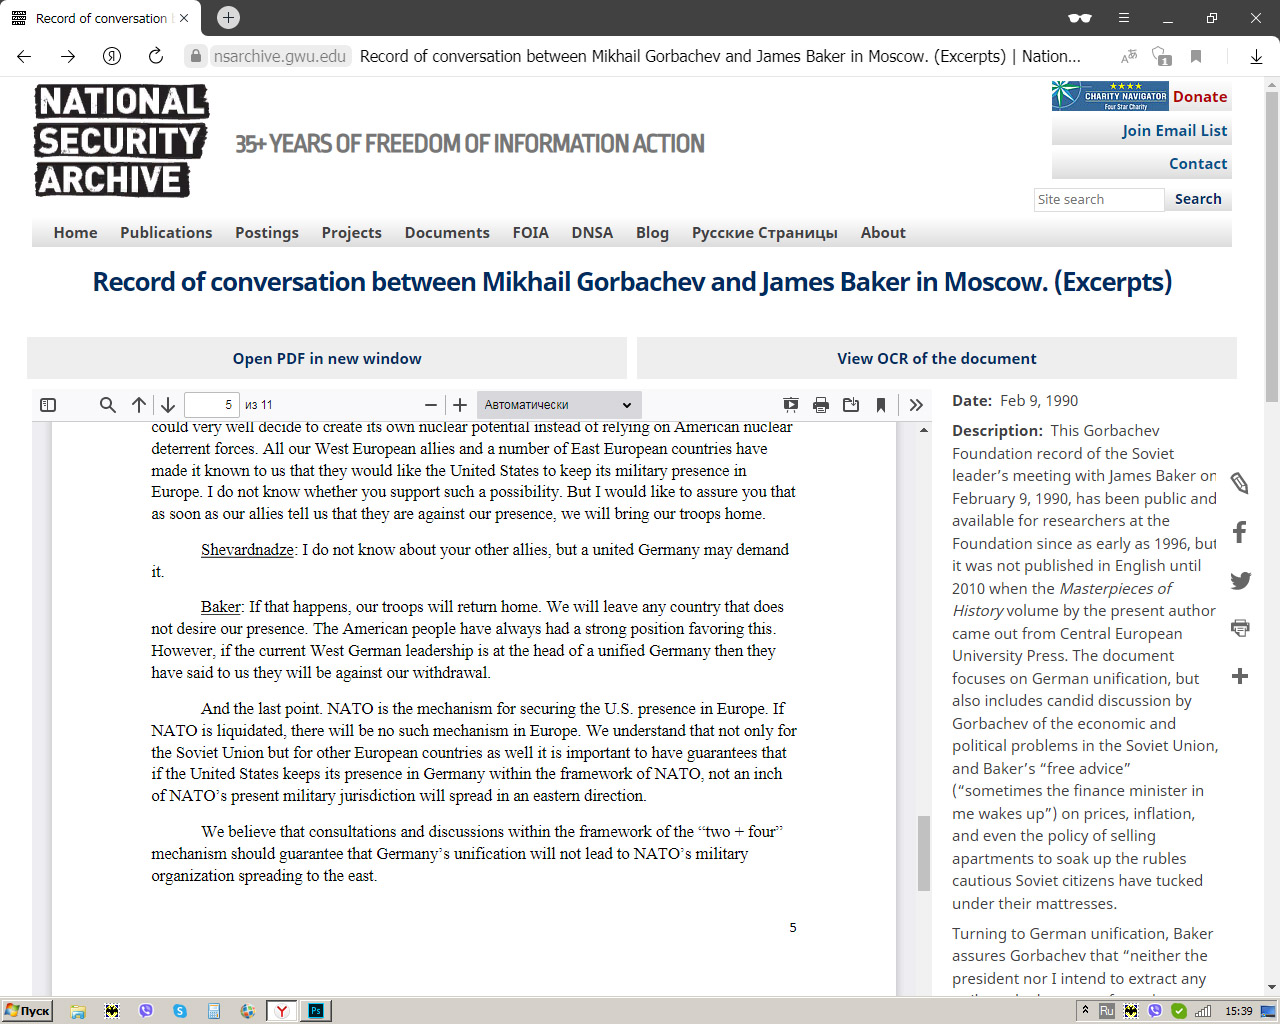1280x1024 pixels.
Task: Open the PDF zoom level dropdown
Action: (x=559, y=405)
